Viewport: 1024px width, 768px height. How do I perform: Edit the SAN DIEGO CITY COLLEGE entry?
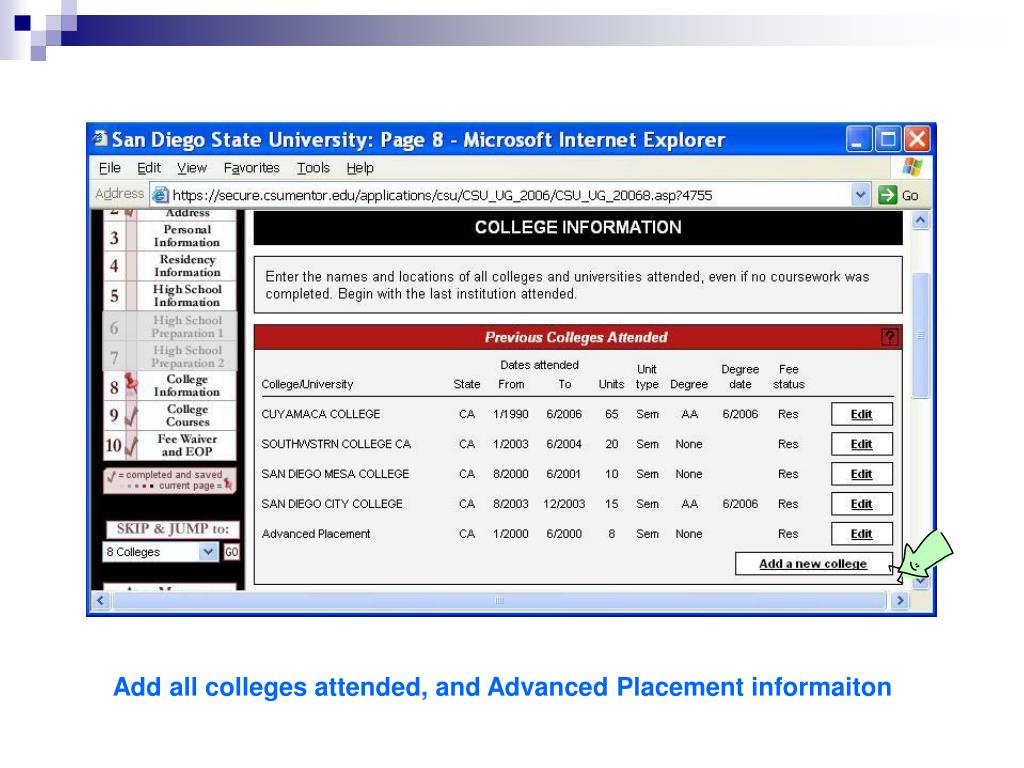click(x=861, y=504)
